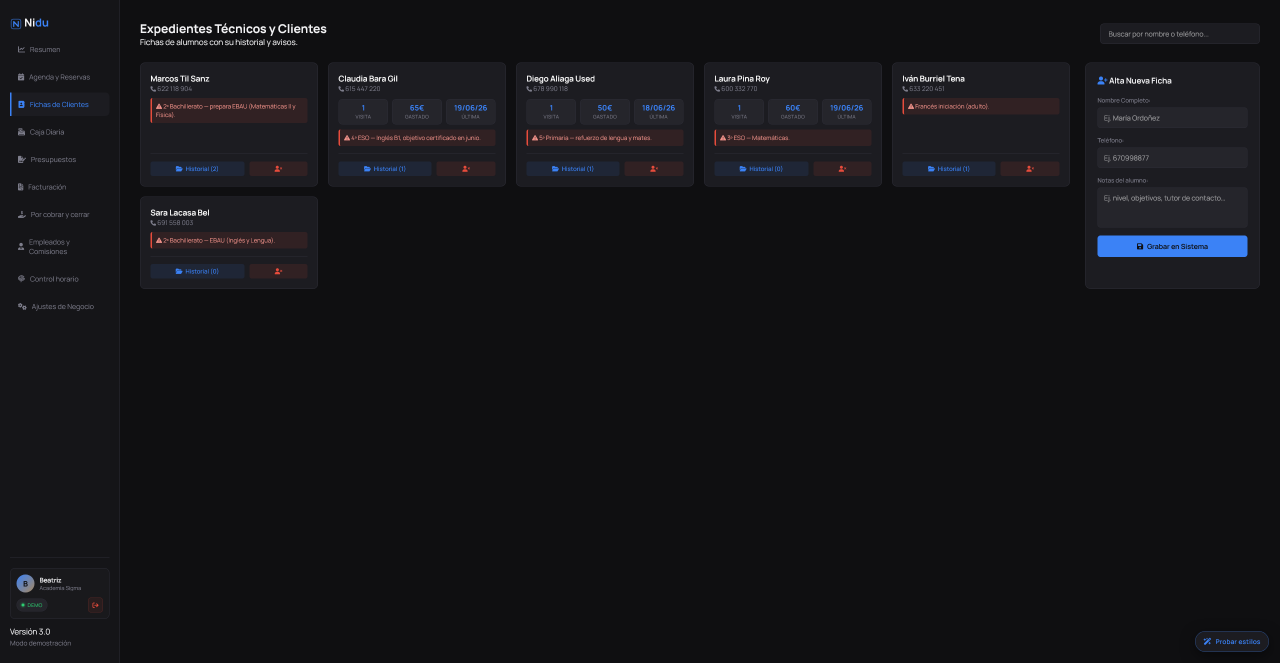Go to Ajustes de Negocio
This screenshot has width=1280, height=663.
click(x=60, y=306)
